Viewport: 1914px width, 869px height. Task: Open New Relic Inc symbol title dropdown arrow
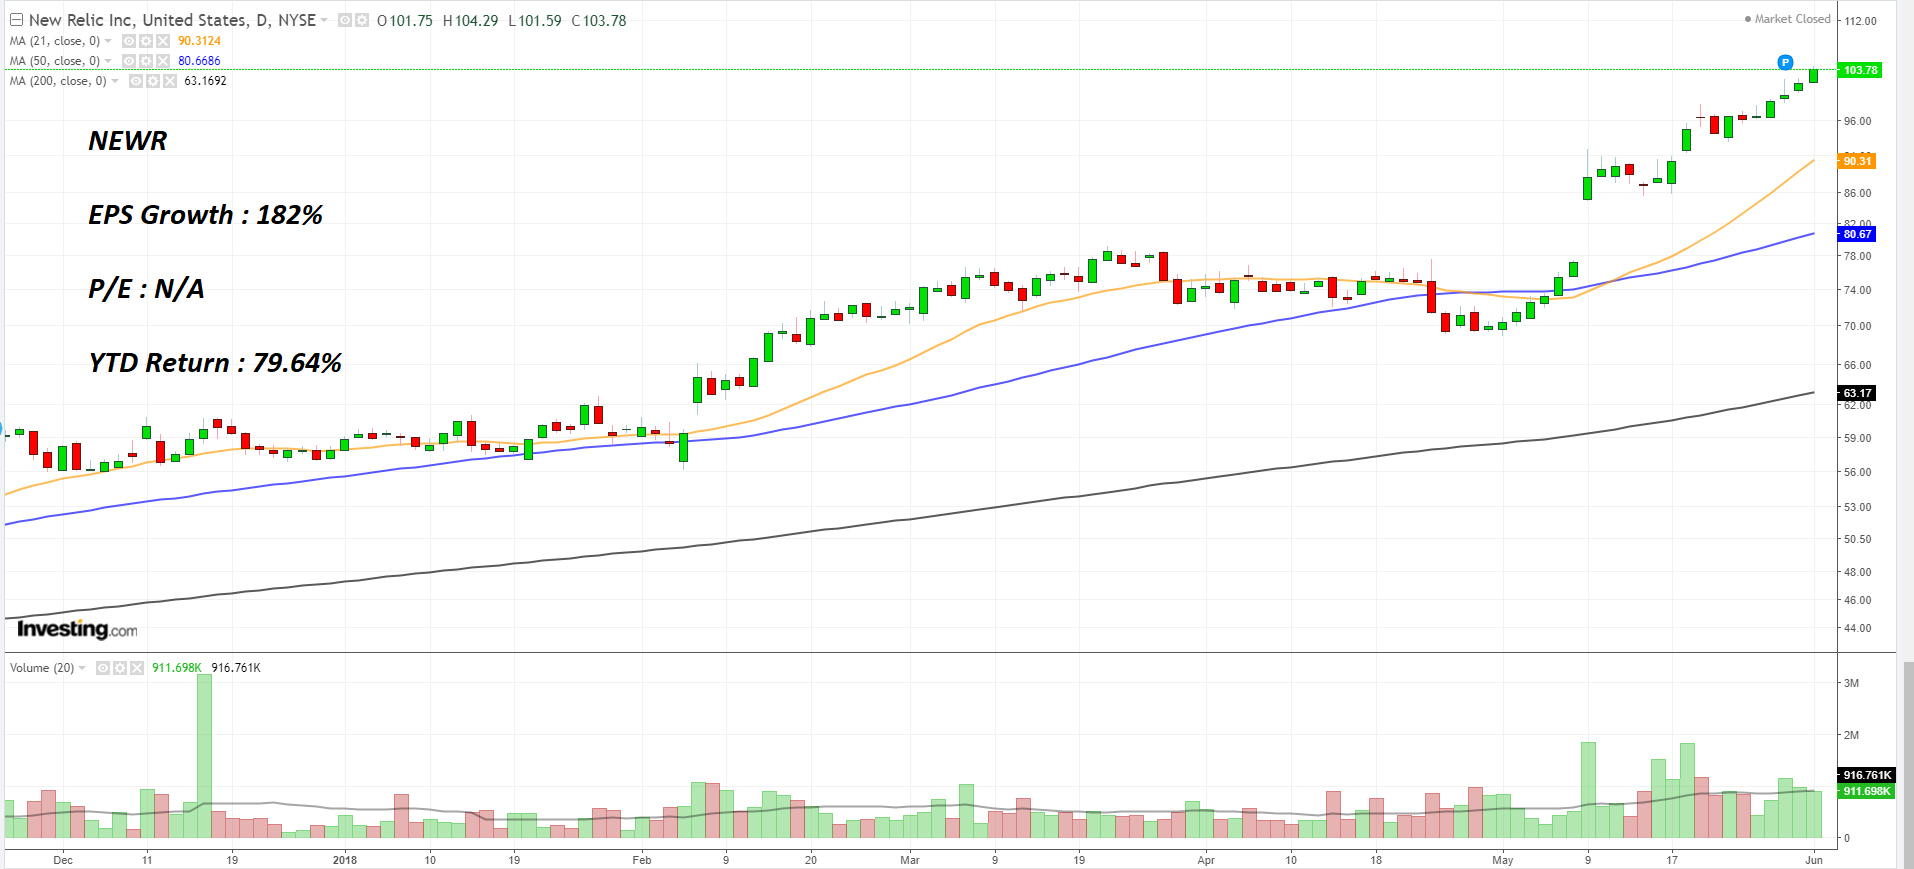click(324, 20)
